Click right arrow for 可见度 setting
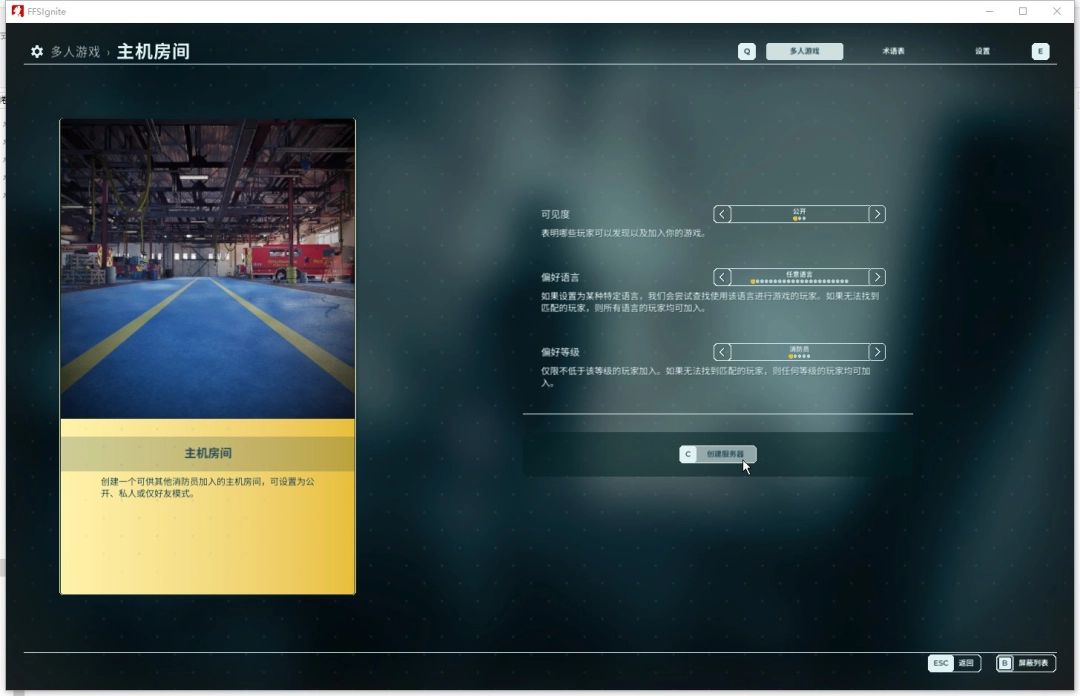The image size is (1080, 696). tap(876, 214)
